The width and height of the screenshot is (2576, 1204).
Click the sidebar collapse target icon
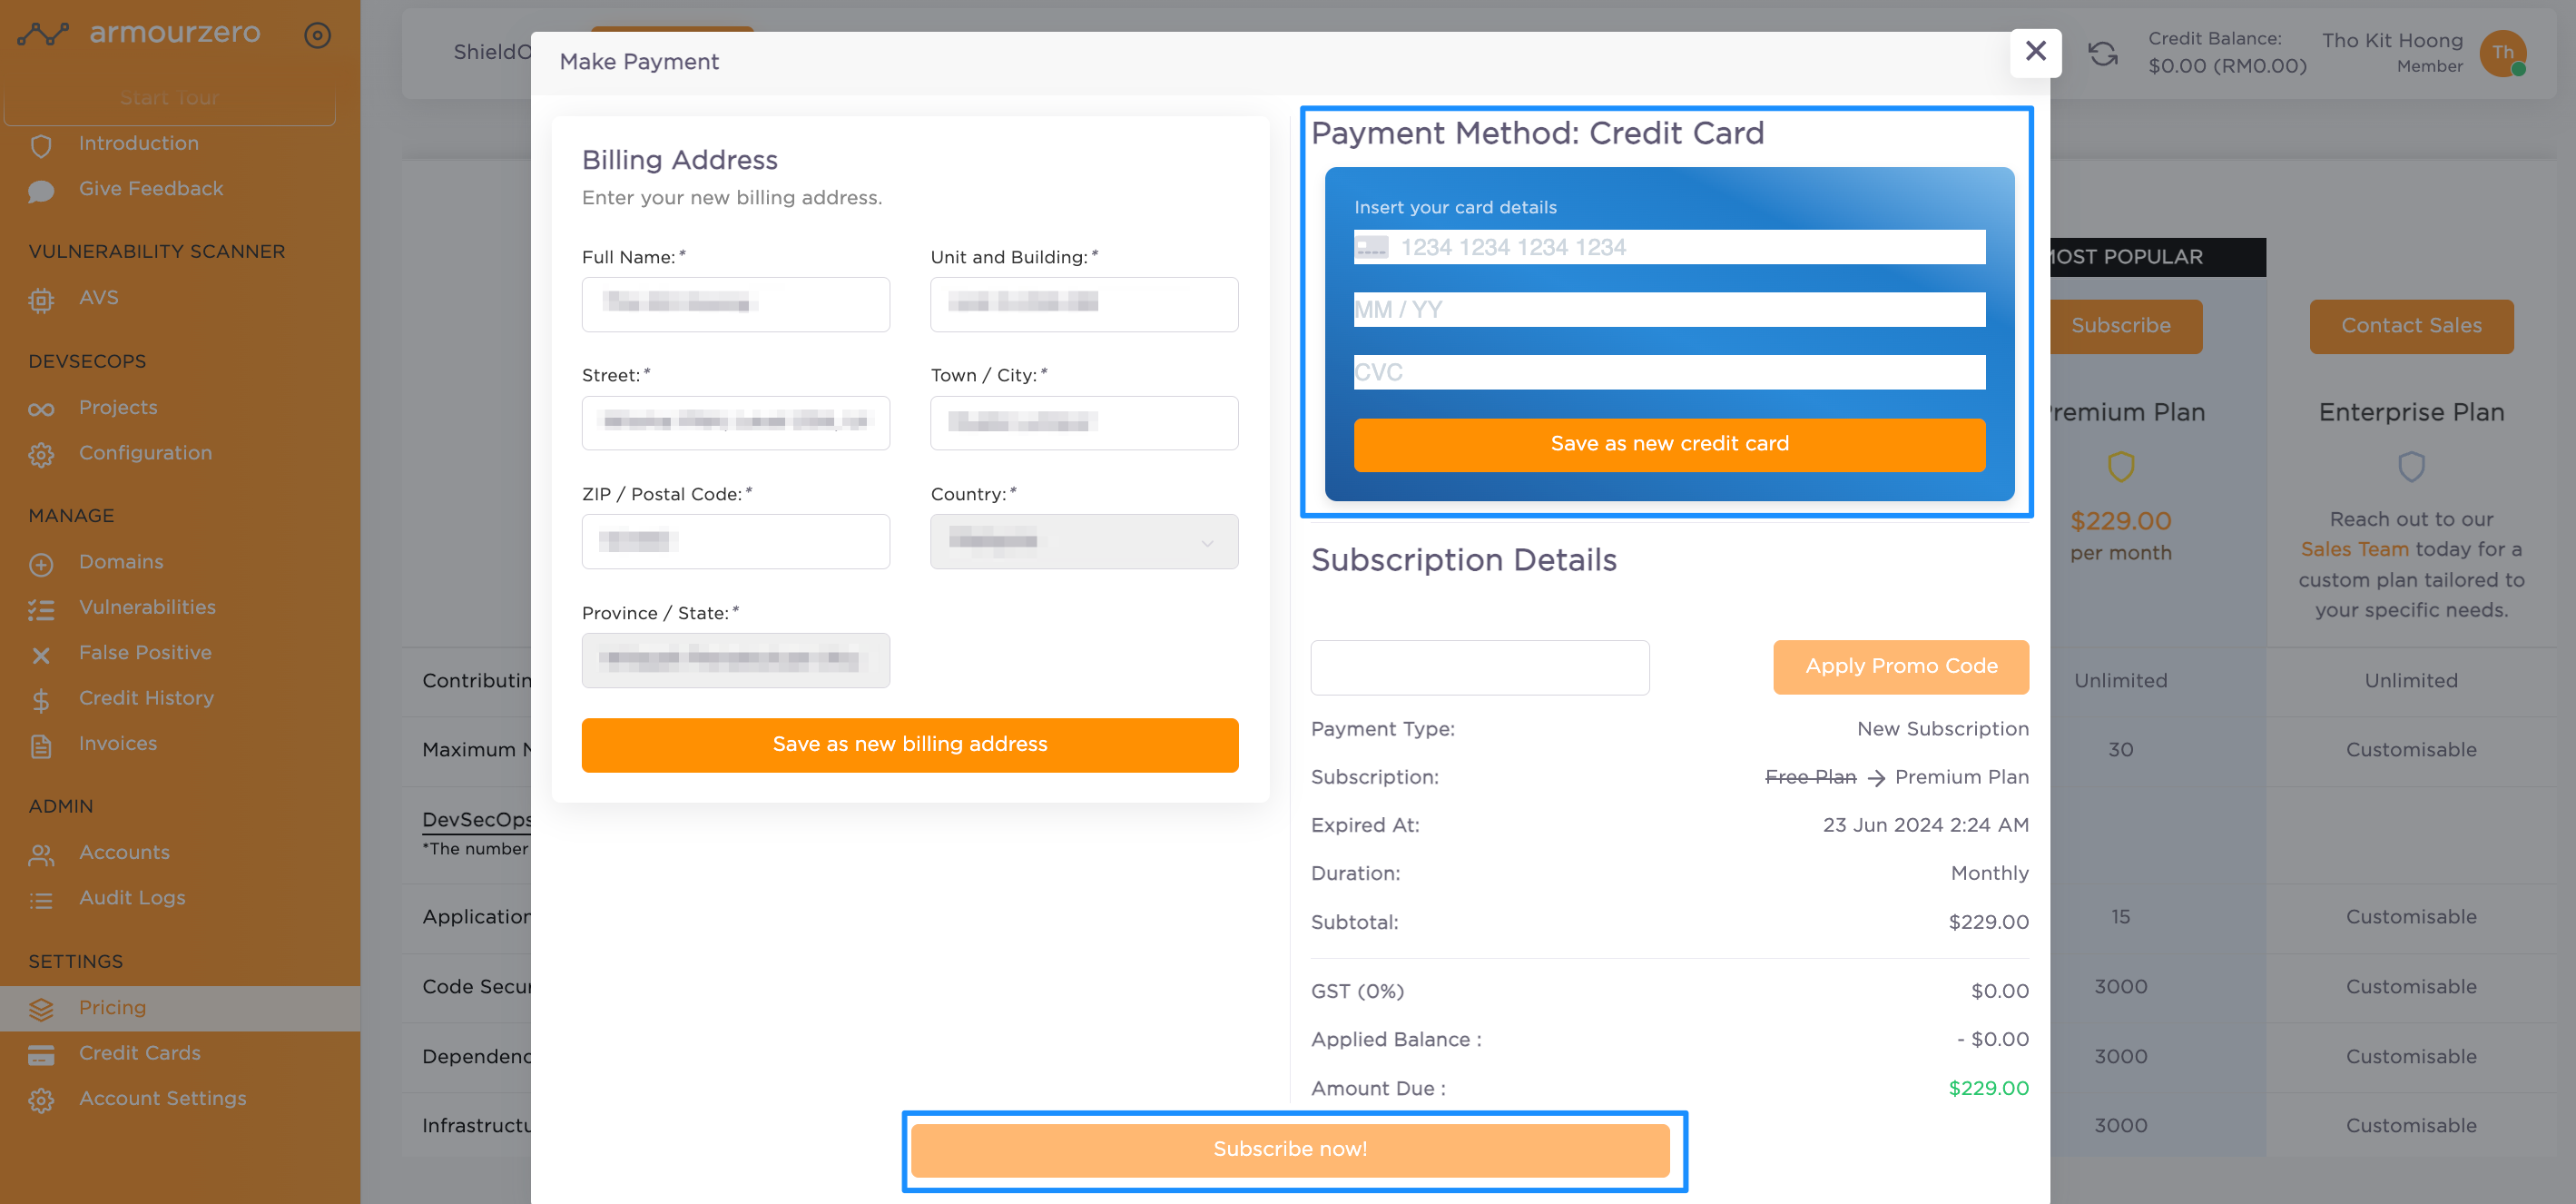tap(317, 35)
